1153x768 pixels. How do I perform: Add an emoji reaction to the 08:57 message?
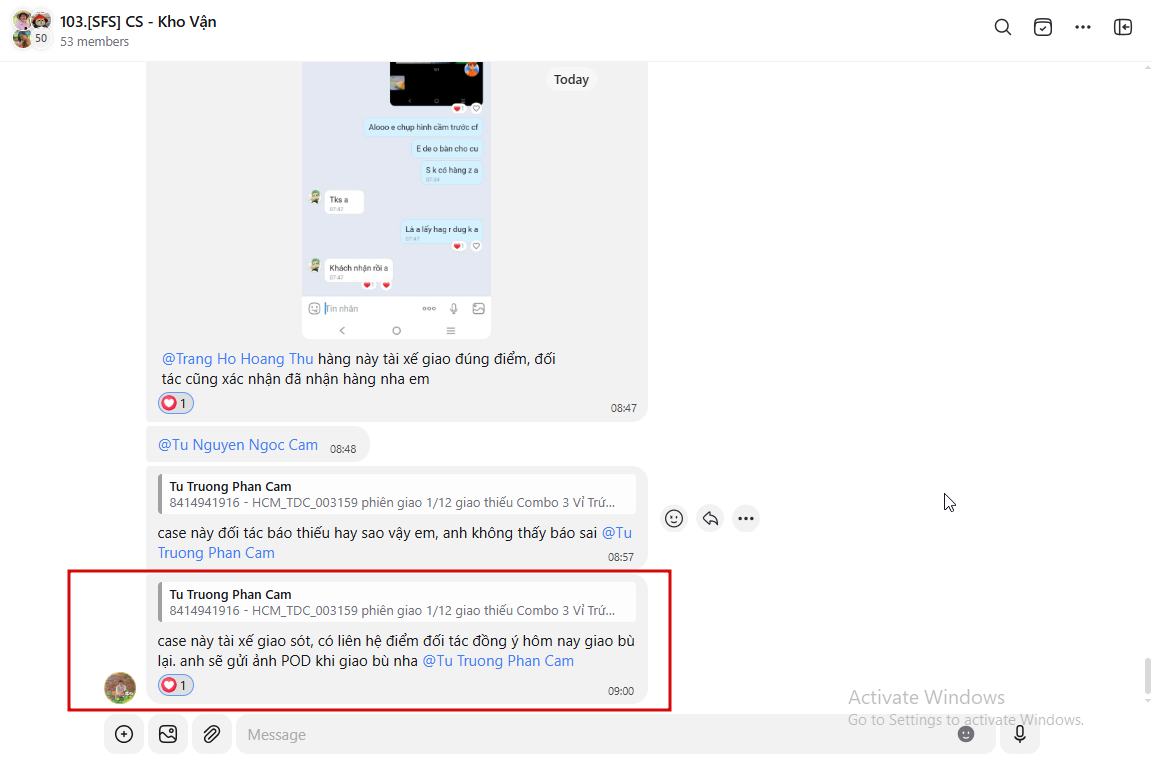click(x=674, y=519)
